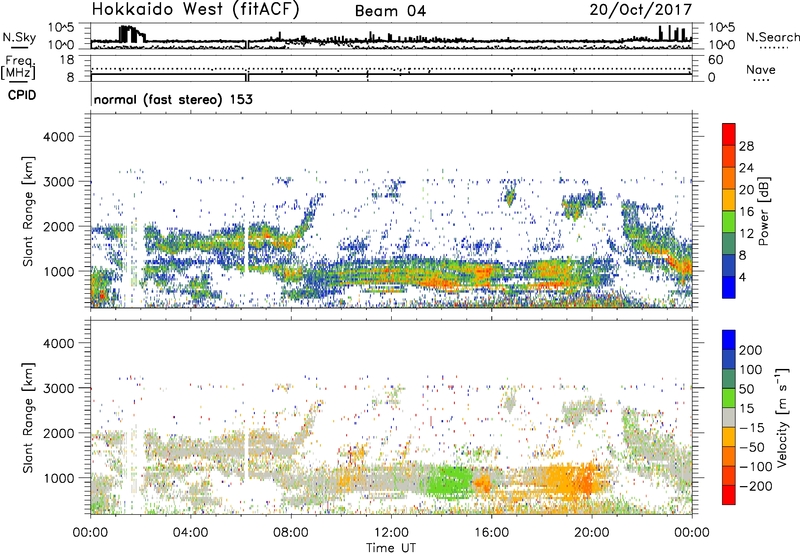Click '3000' tick on the power panel
This screenshot has width=800, height=554.
pos(58,182)
